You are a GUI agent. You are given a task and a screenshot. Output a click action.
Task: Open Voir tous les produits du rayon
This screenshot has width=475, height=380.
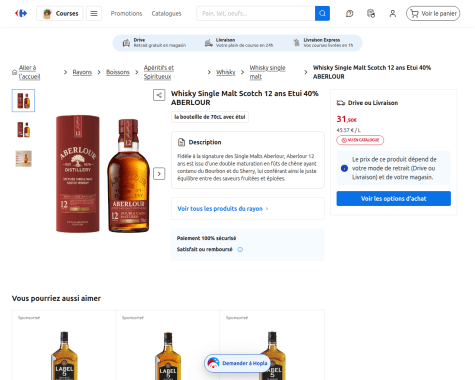[x=220, y=209]
